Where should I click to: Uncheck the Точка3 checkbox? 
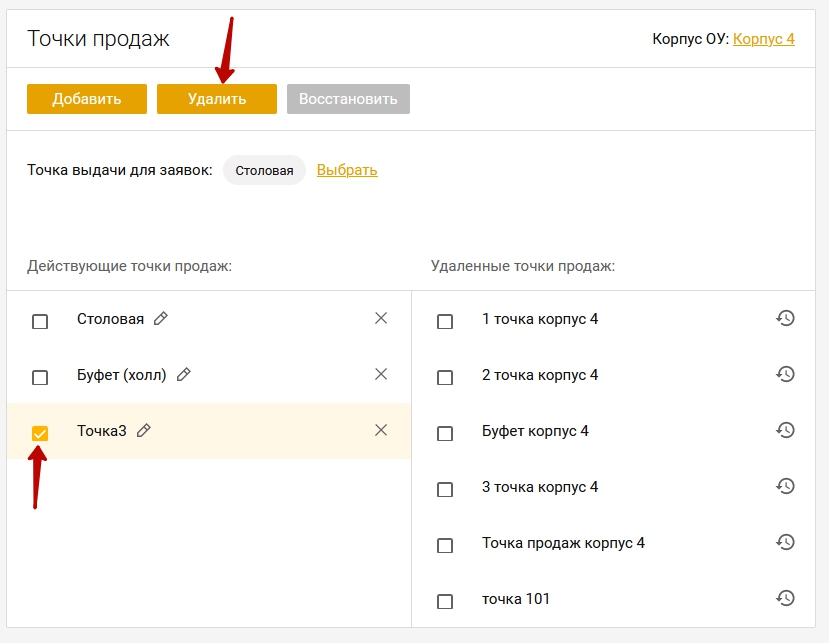pos(40,434)
